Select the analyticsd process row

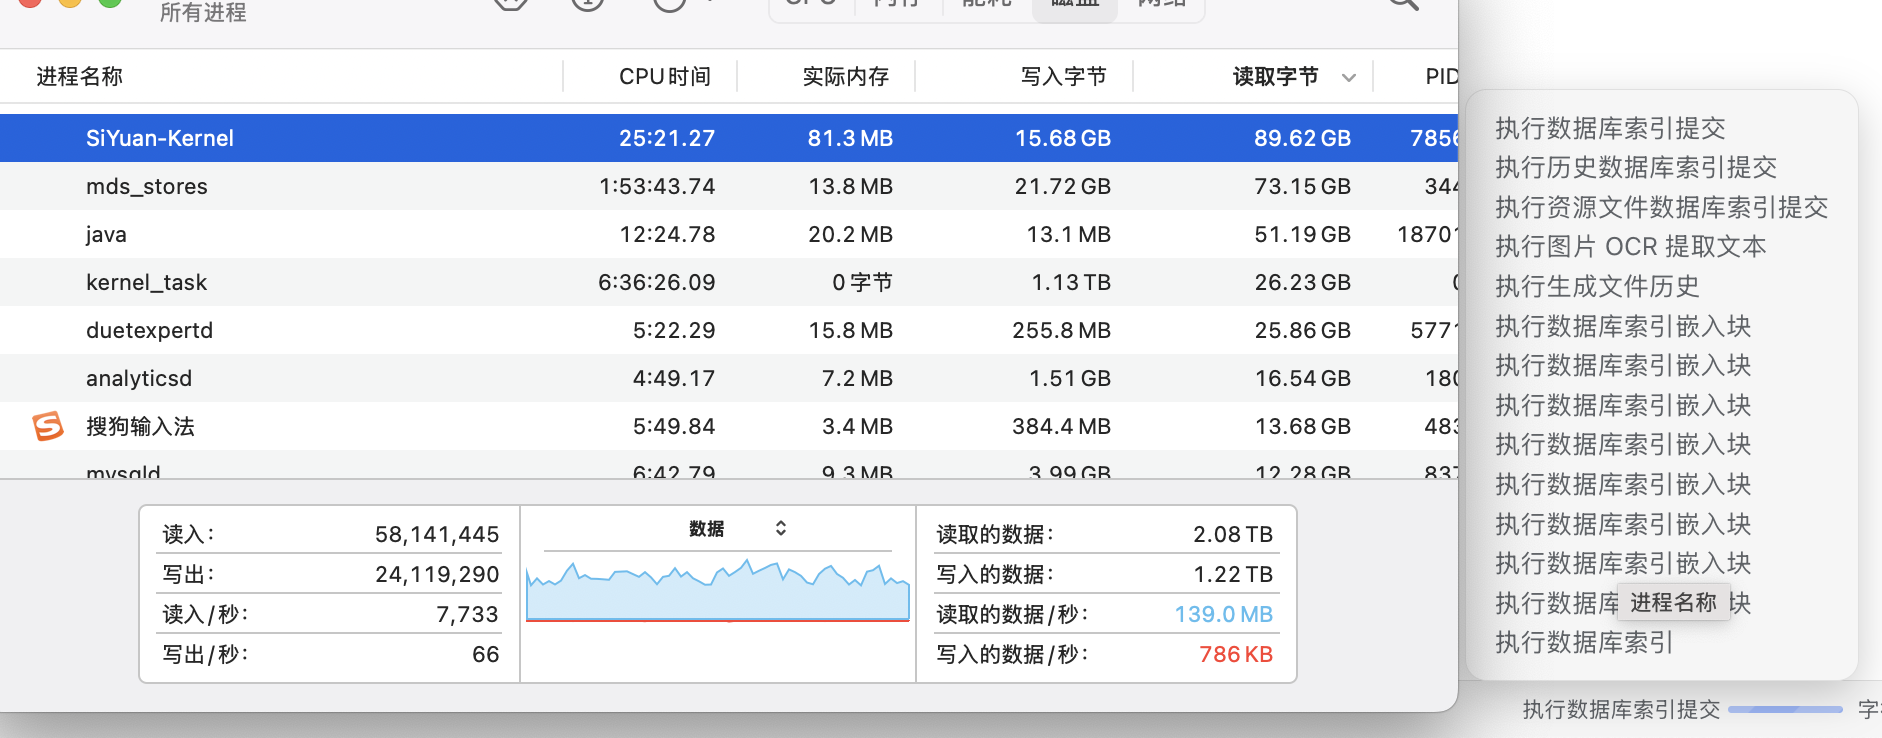729,378
